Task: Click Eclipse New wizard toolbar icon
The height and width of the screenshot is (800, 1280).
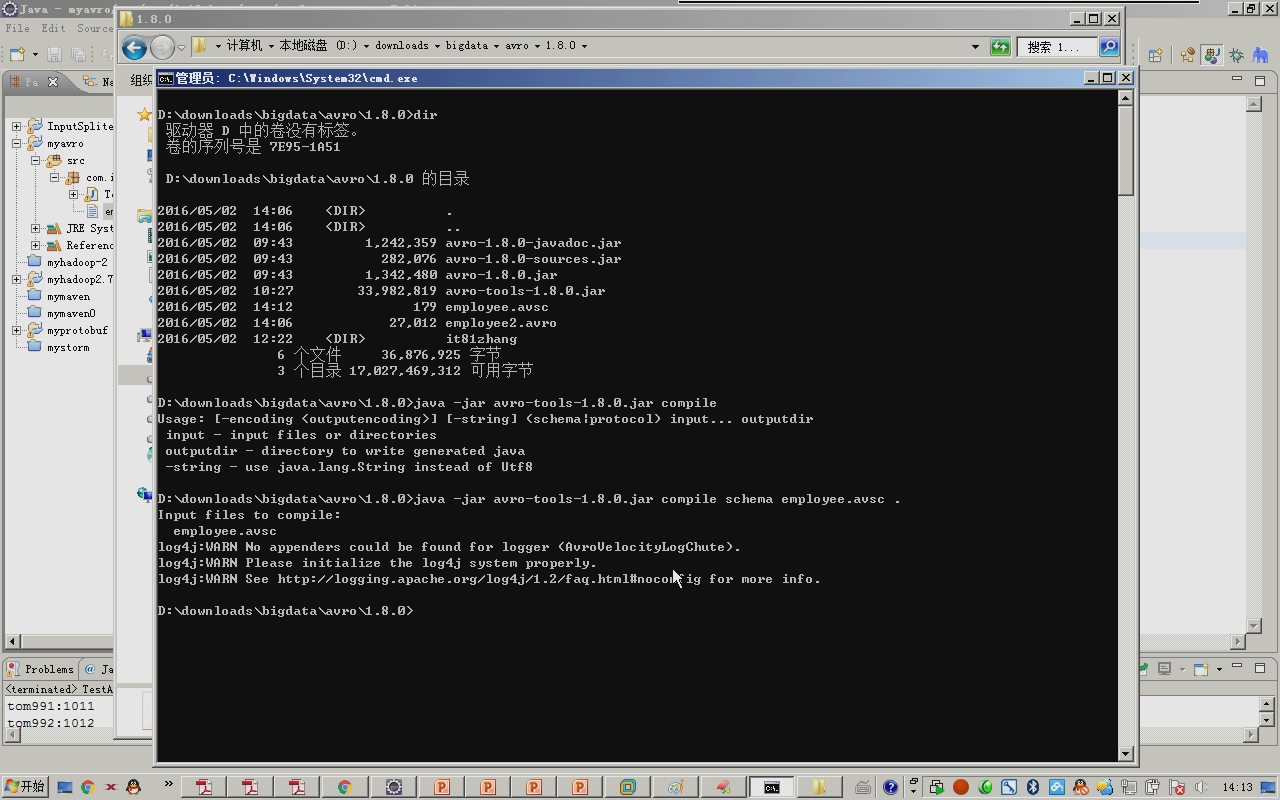Action: [17, 54]
